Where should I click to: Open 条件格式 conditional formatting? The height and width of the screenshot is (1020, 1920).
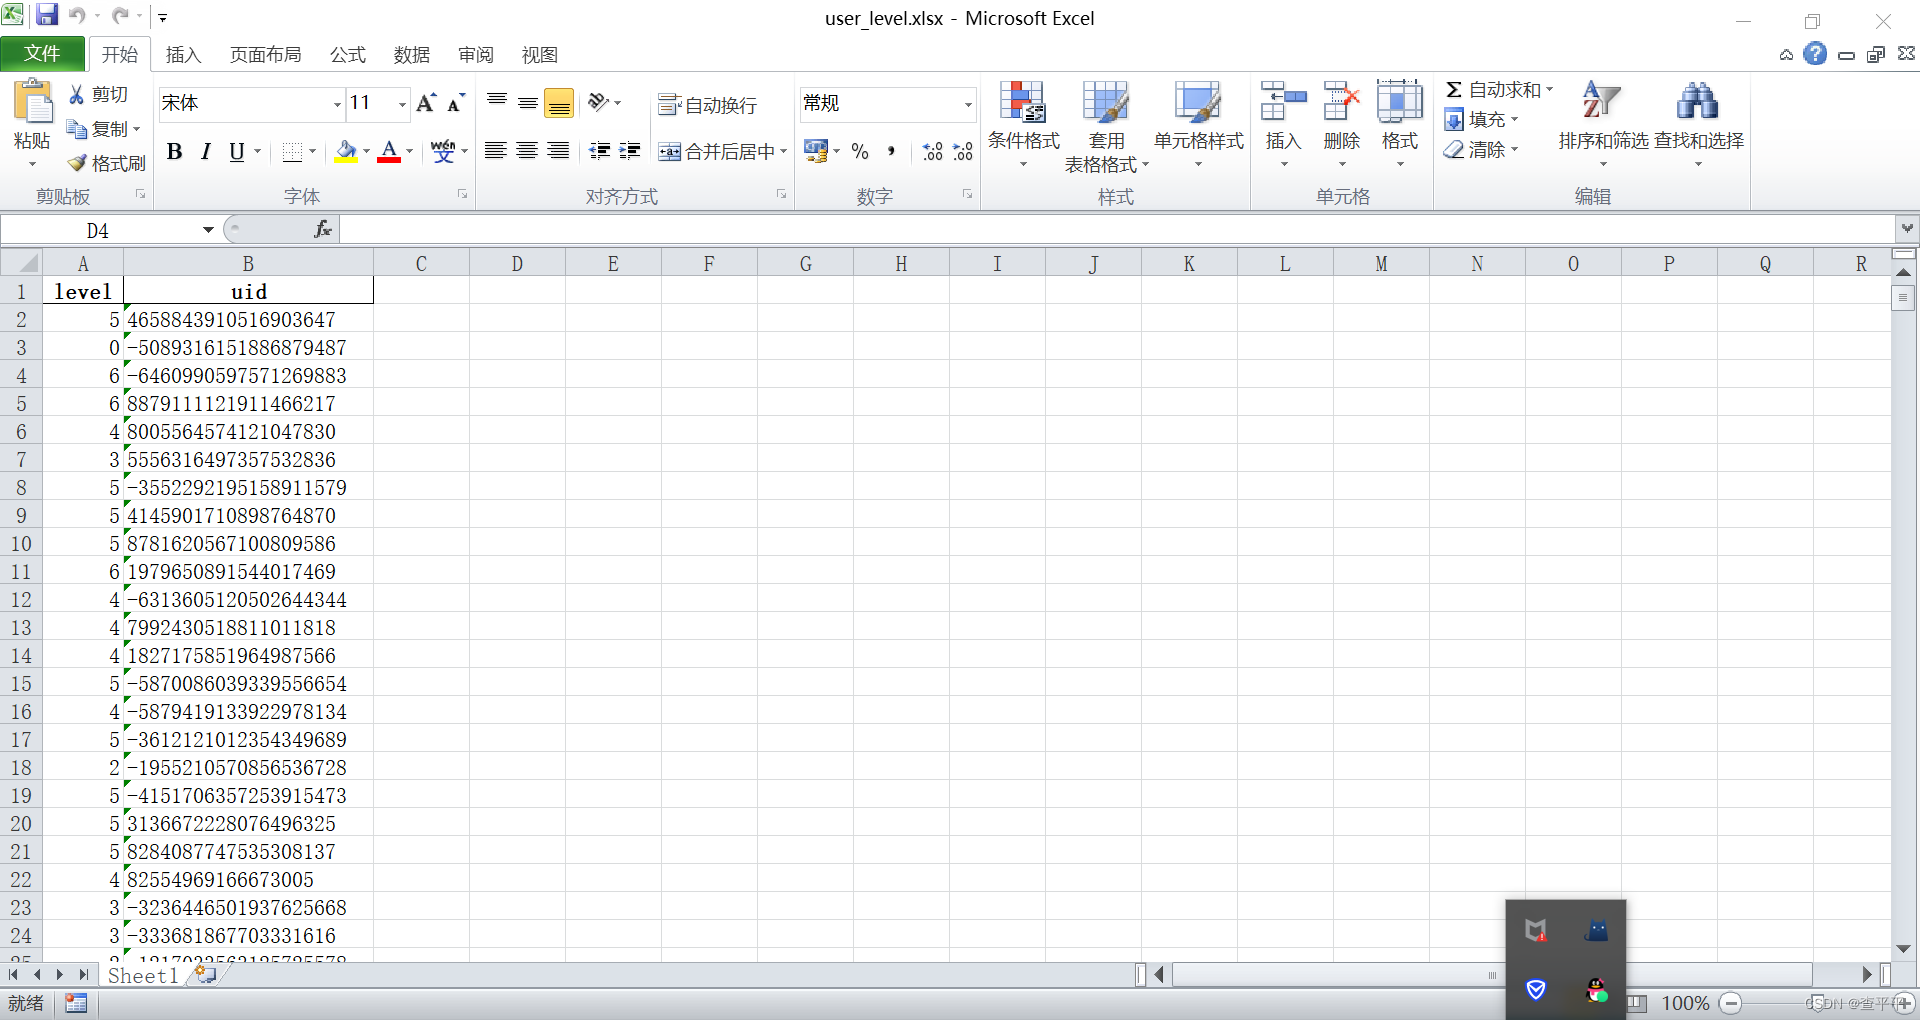tap(1023, 124)
